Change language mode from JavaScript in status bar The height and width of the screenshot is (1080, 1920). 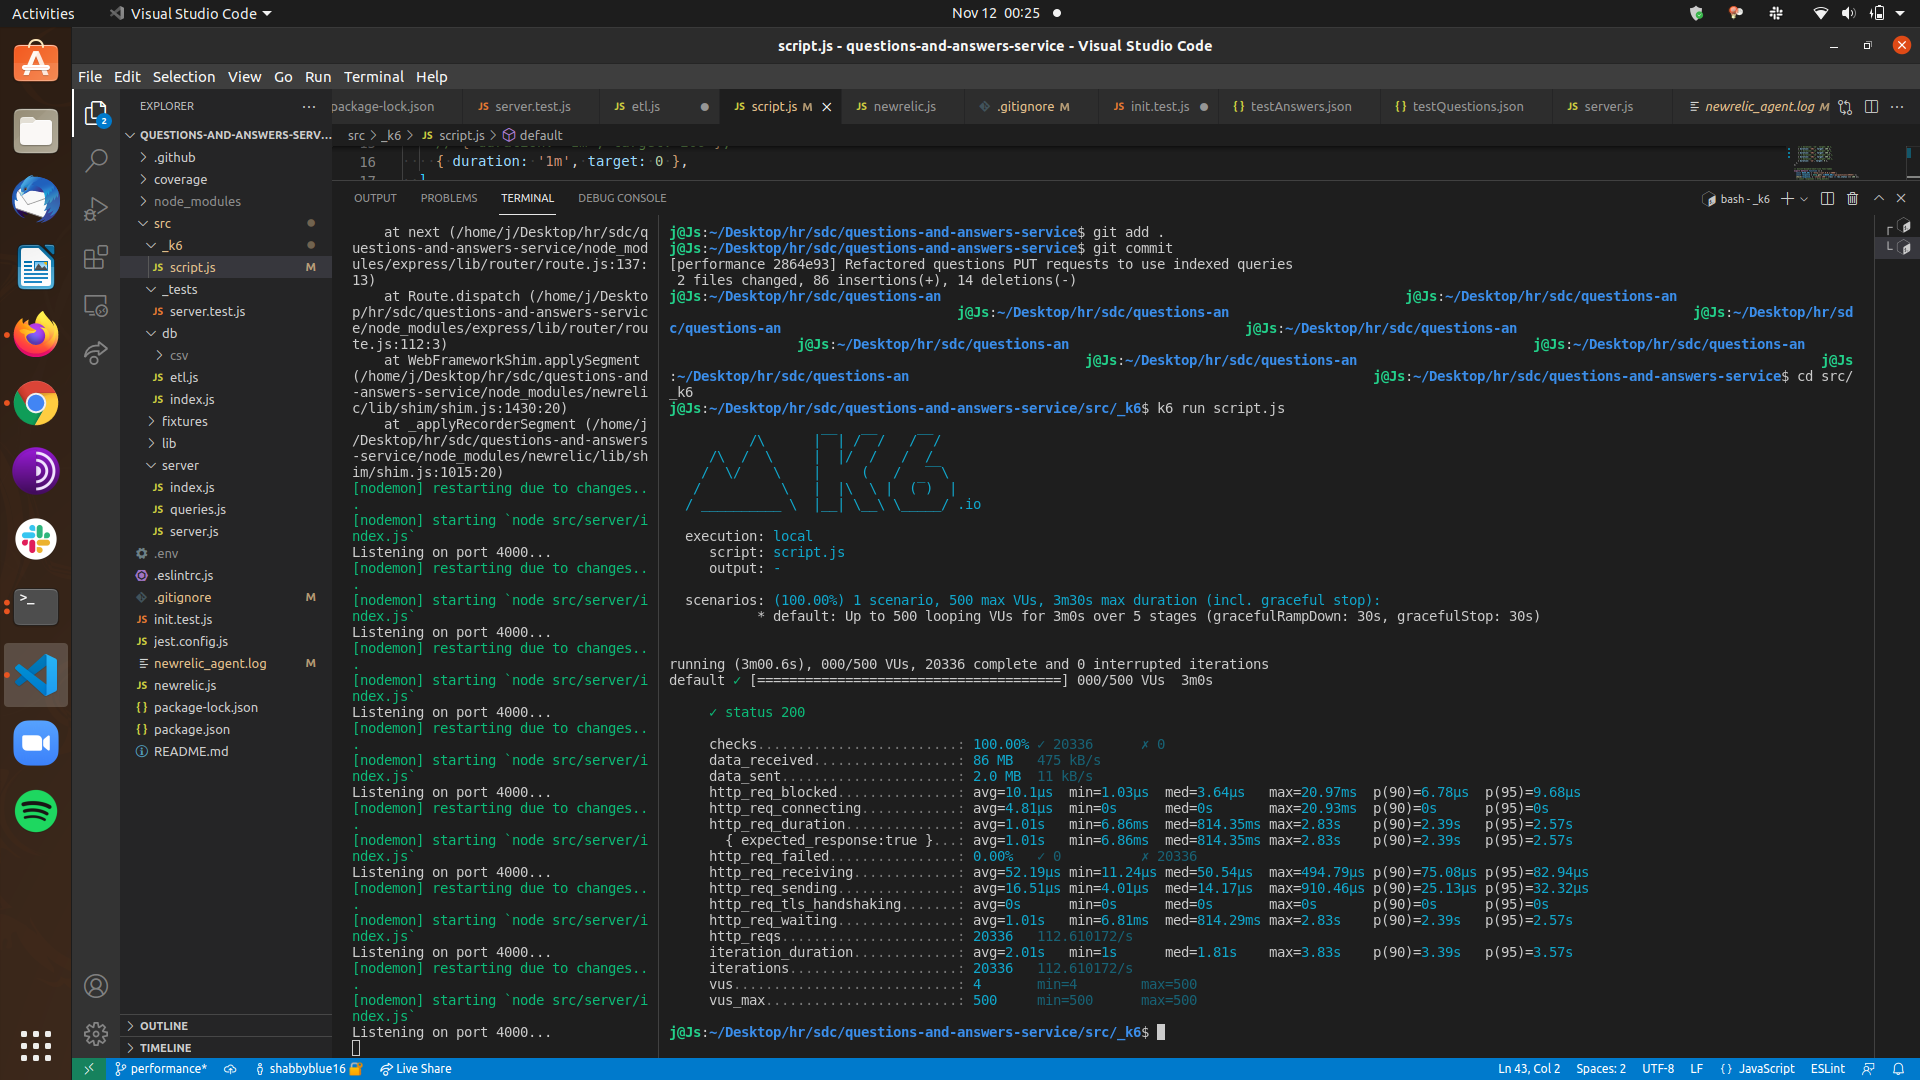[x=1766, y=1069]
